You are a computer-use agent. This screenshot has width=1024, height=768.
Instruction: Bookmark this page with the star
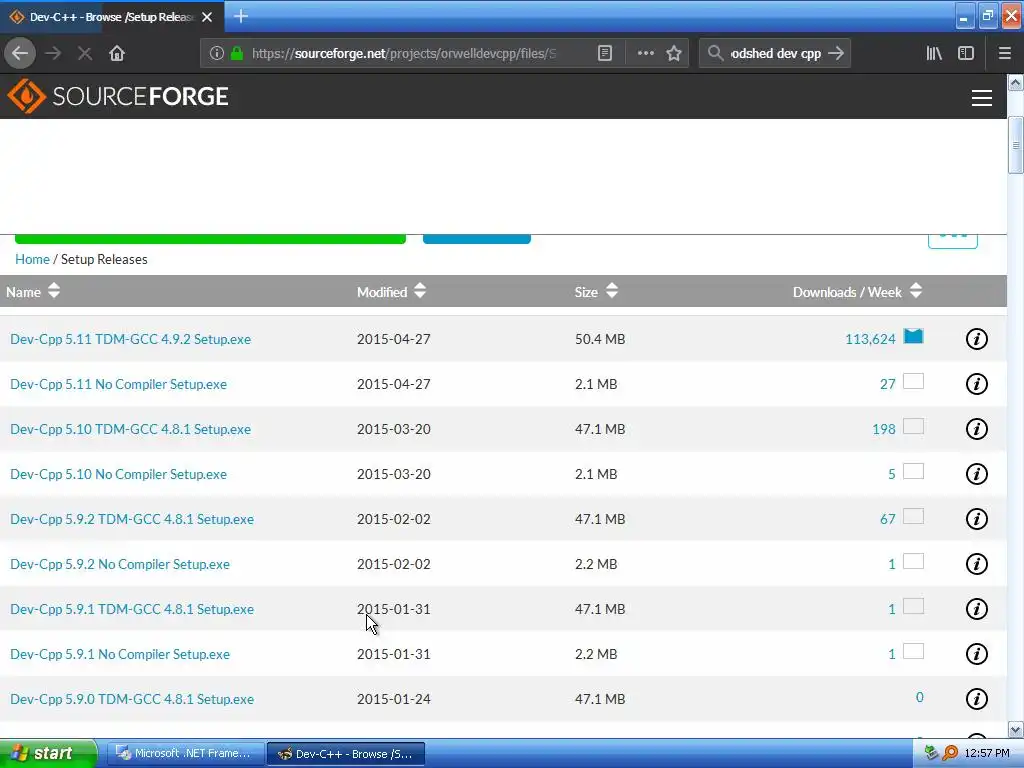point(674,54)
